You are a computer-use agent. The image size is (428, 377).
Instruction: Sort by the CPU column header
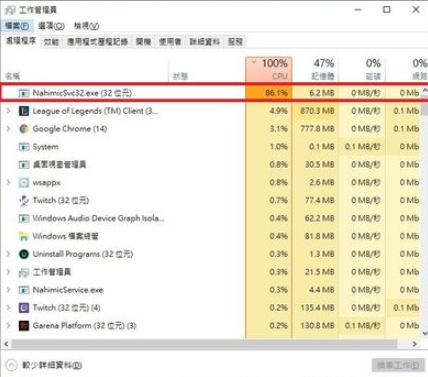269,69
